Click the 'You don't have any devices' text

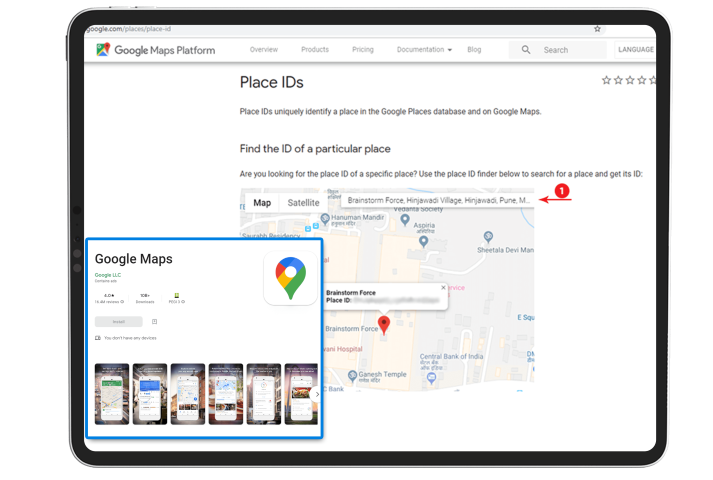130,338
